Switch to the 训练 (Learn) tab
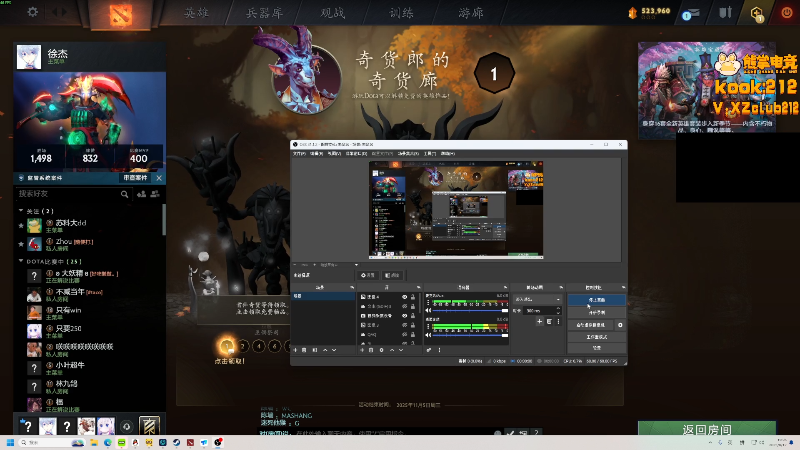 pos(402,13)
